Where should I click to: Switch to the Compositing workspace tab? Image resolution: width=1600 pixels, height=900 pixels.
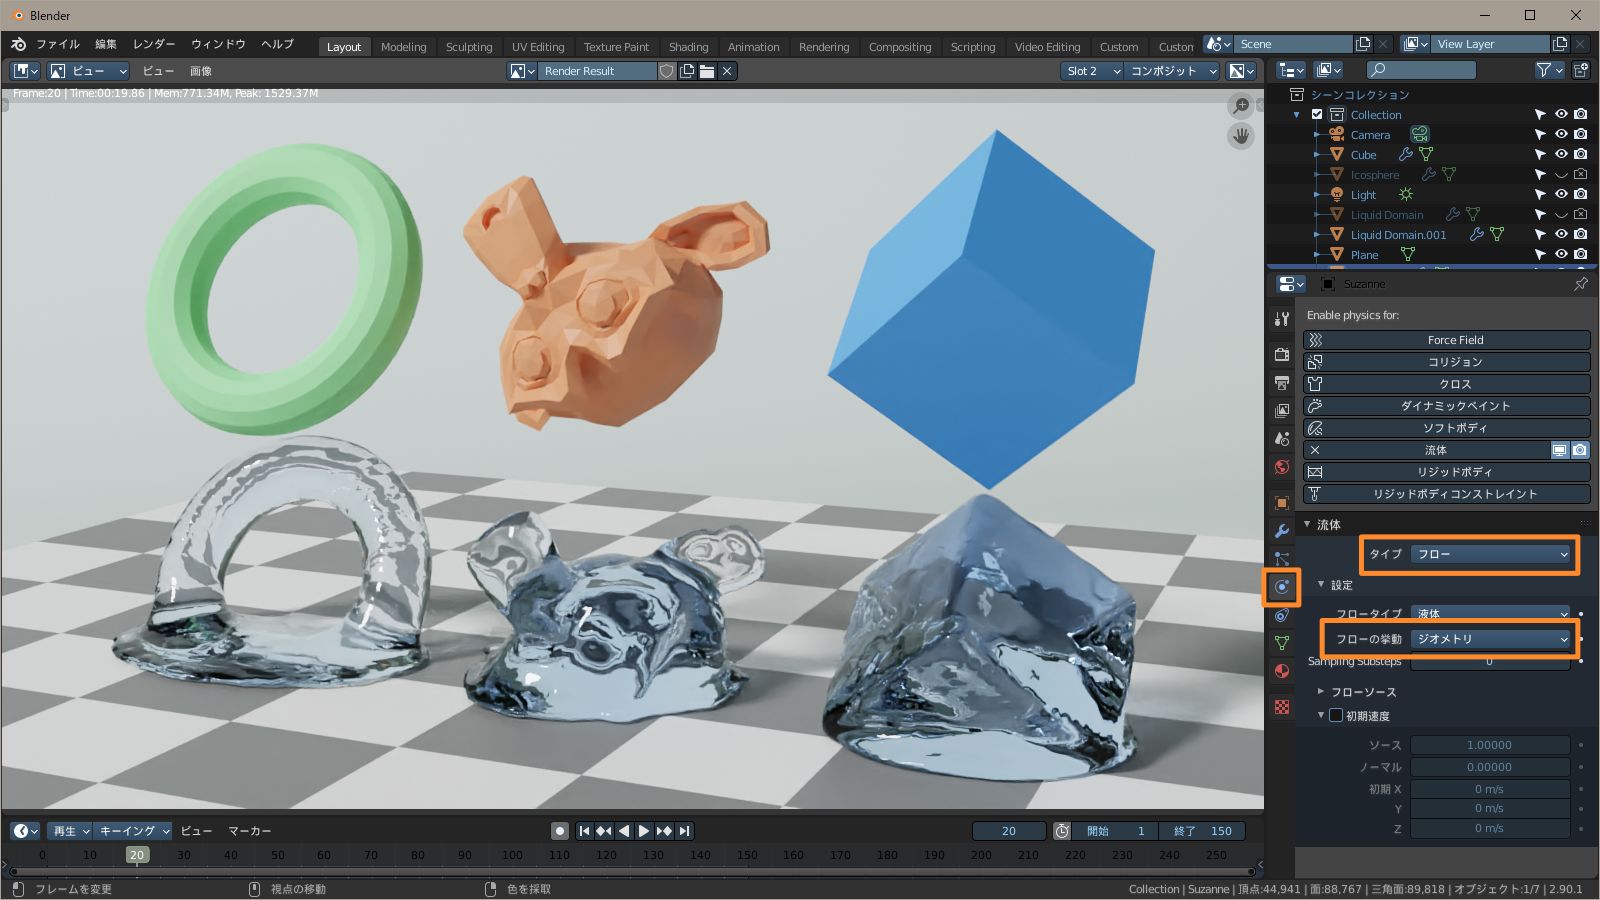click(x=900, y=47)
